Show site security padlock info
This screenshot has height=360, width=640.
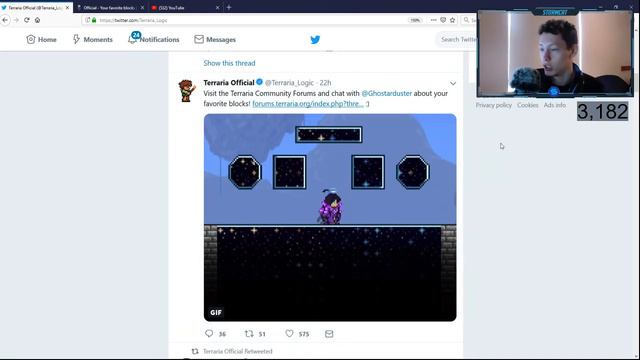pyautogui.click(x=94, y=20)
